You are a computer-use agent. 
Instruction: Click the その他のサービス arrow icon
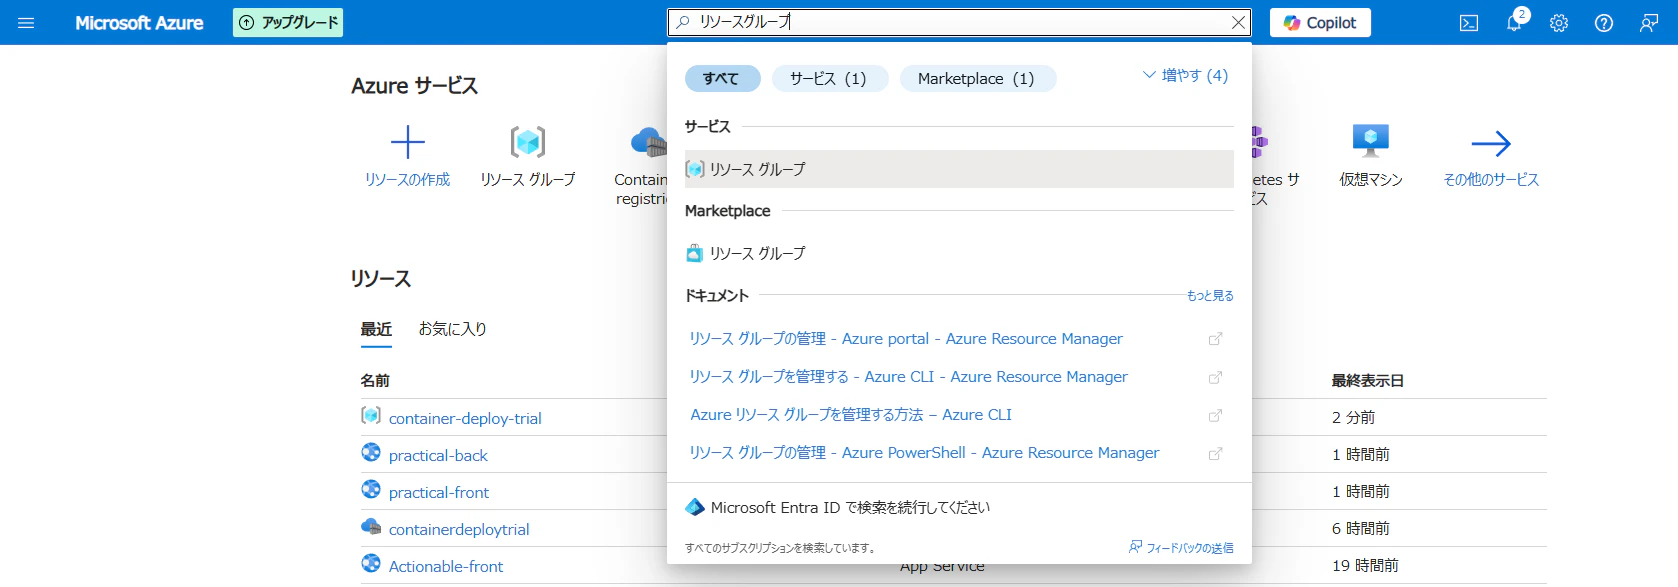tap(1490, 143)
